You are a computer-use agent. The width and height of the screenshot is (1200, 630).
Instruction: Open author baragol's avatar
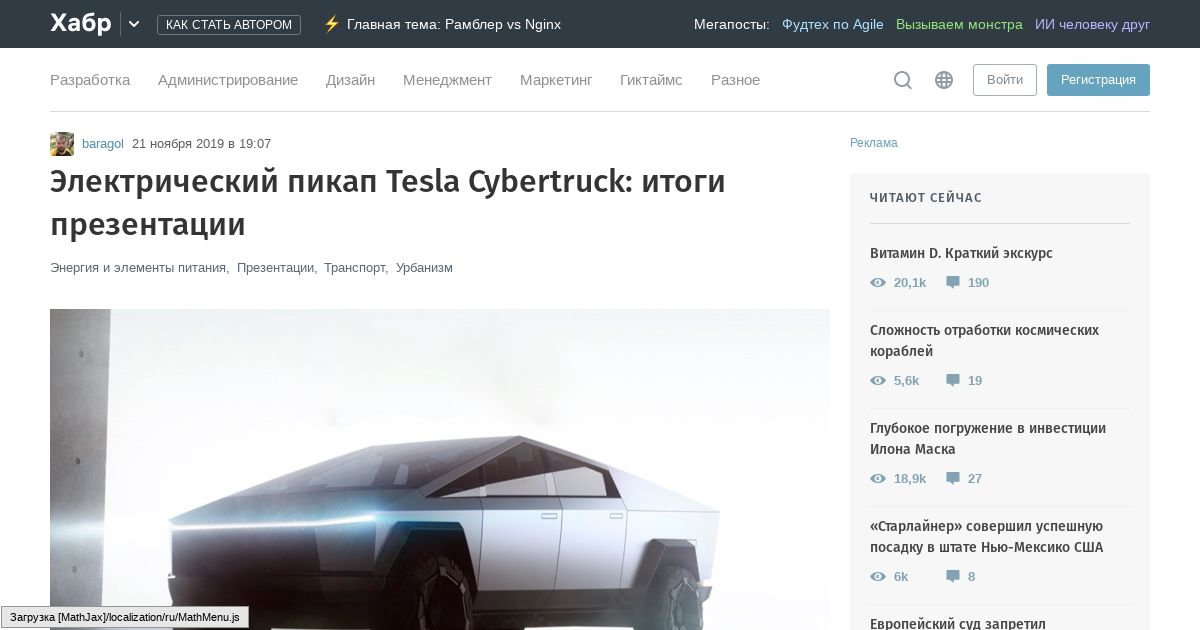[62, 144]
